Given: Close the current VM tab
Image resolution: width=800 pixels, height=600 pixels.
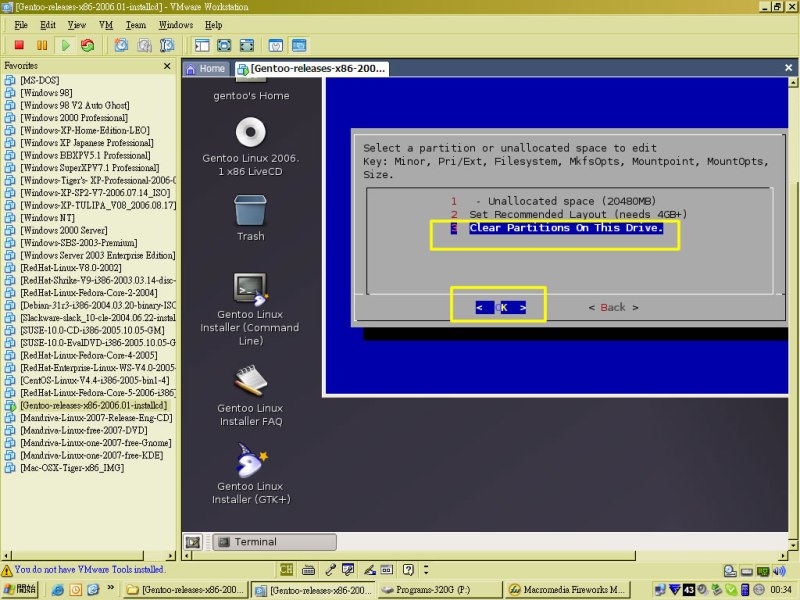Looking at the screenshot, I should [788, 67].
